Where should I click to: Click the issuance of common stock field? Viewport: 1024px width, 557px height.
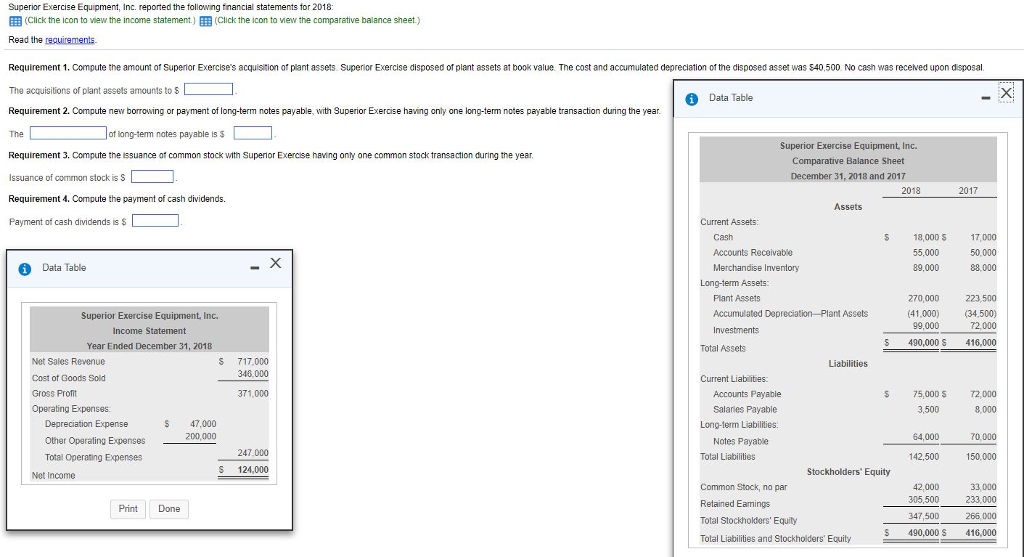click(152, 177)
